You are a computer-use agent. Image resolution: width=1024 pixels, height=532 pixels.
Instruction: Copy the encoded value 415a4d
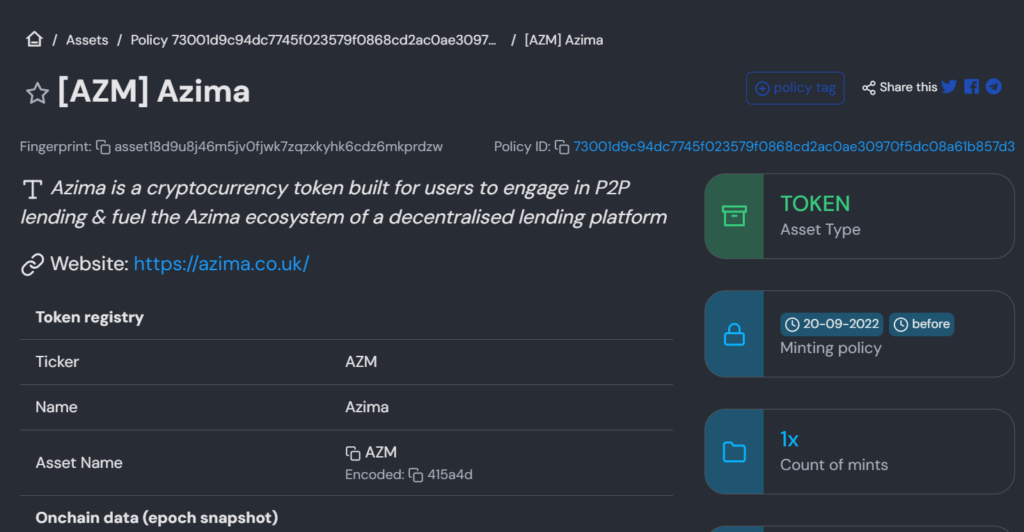[415, 475]
